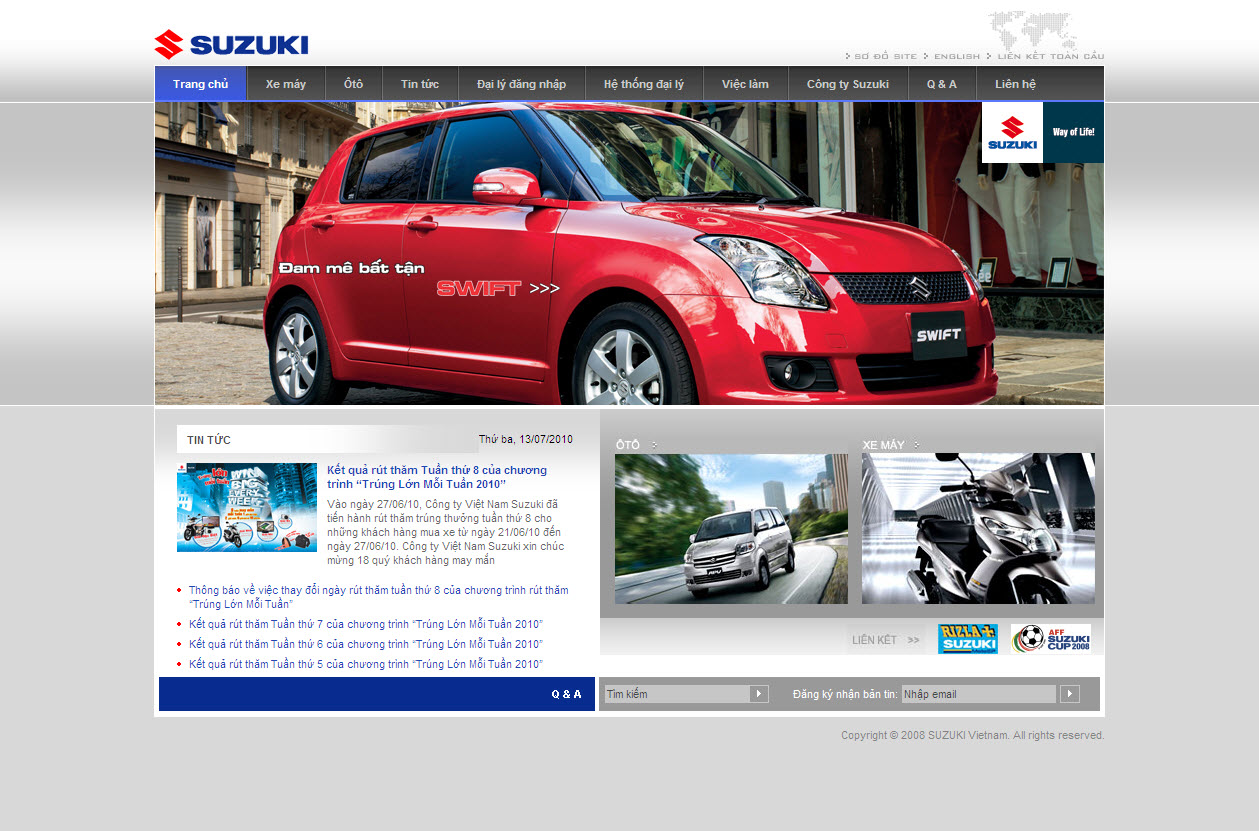The width and height of the screenshot is (1259, 831).
Task: Open the XE MÁY scooter image
Action: [x=978, y=529]
